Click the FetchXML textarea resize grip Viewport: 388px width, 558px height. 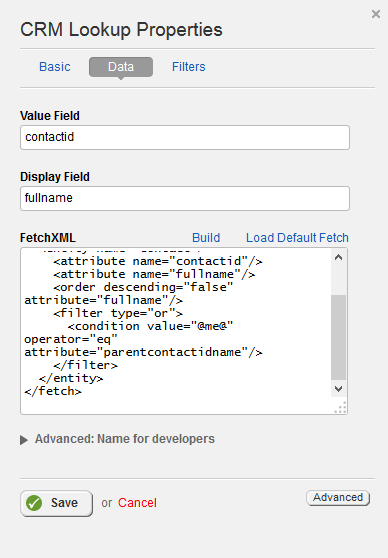point(341,408)
